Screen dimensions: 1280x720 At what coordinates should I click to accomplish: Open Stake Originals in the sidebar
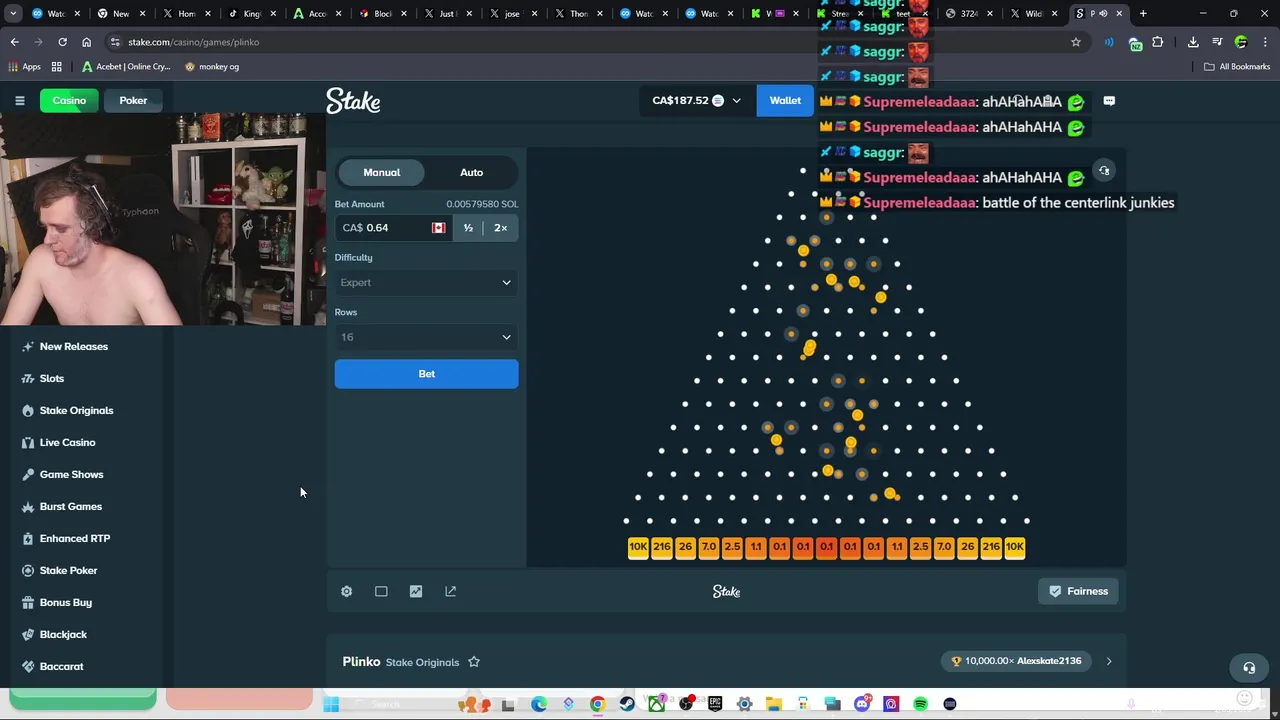click(x=76, y=410)
